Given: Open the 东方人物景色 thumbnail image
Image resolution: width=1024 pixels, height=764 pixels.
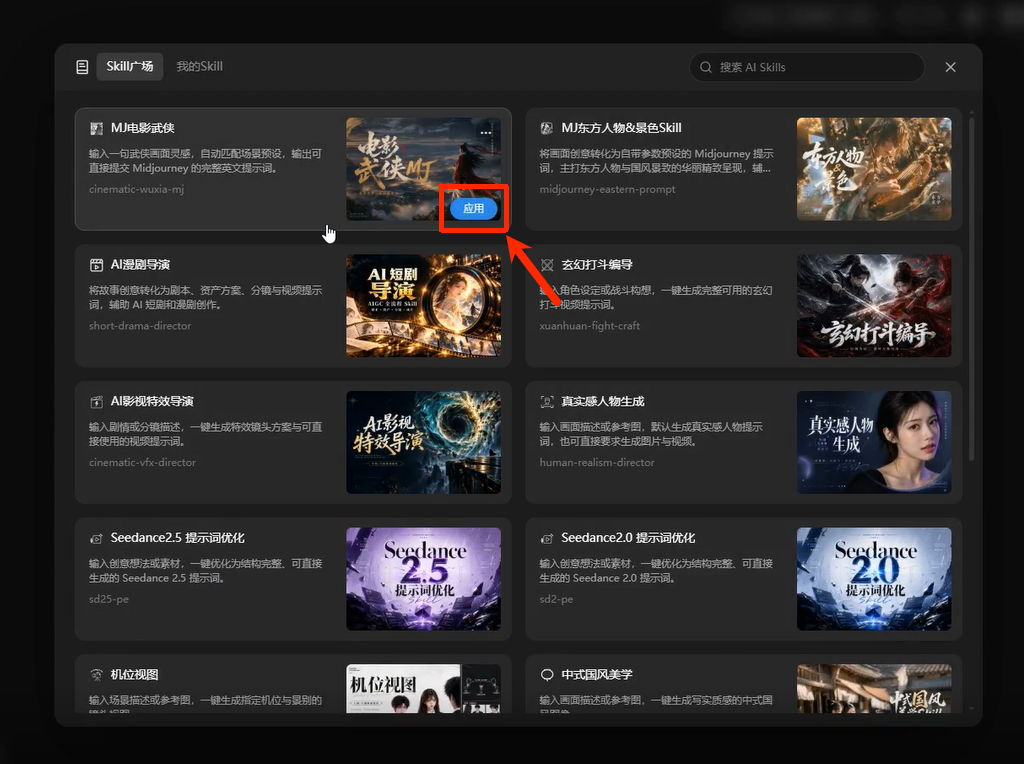Looking at the screenshot, I should pyautogui.click(x=874, y=169).
